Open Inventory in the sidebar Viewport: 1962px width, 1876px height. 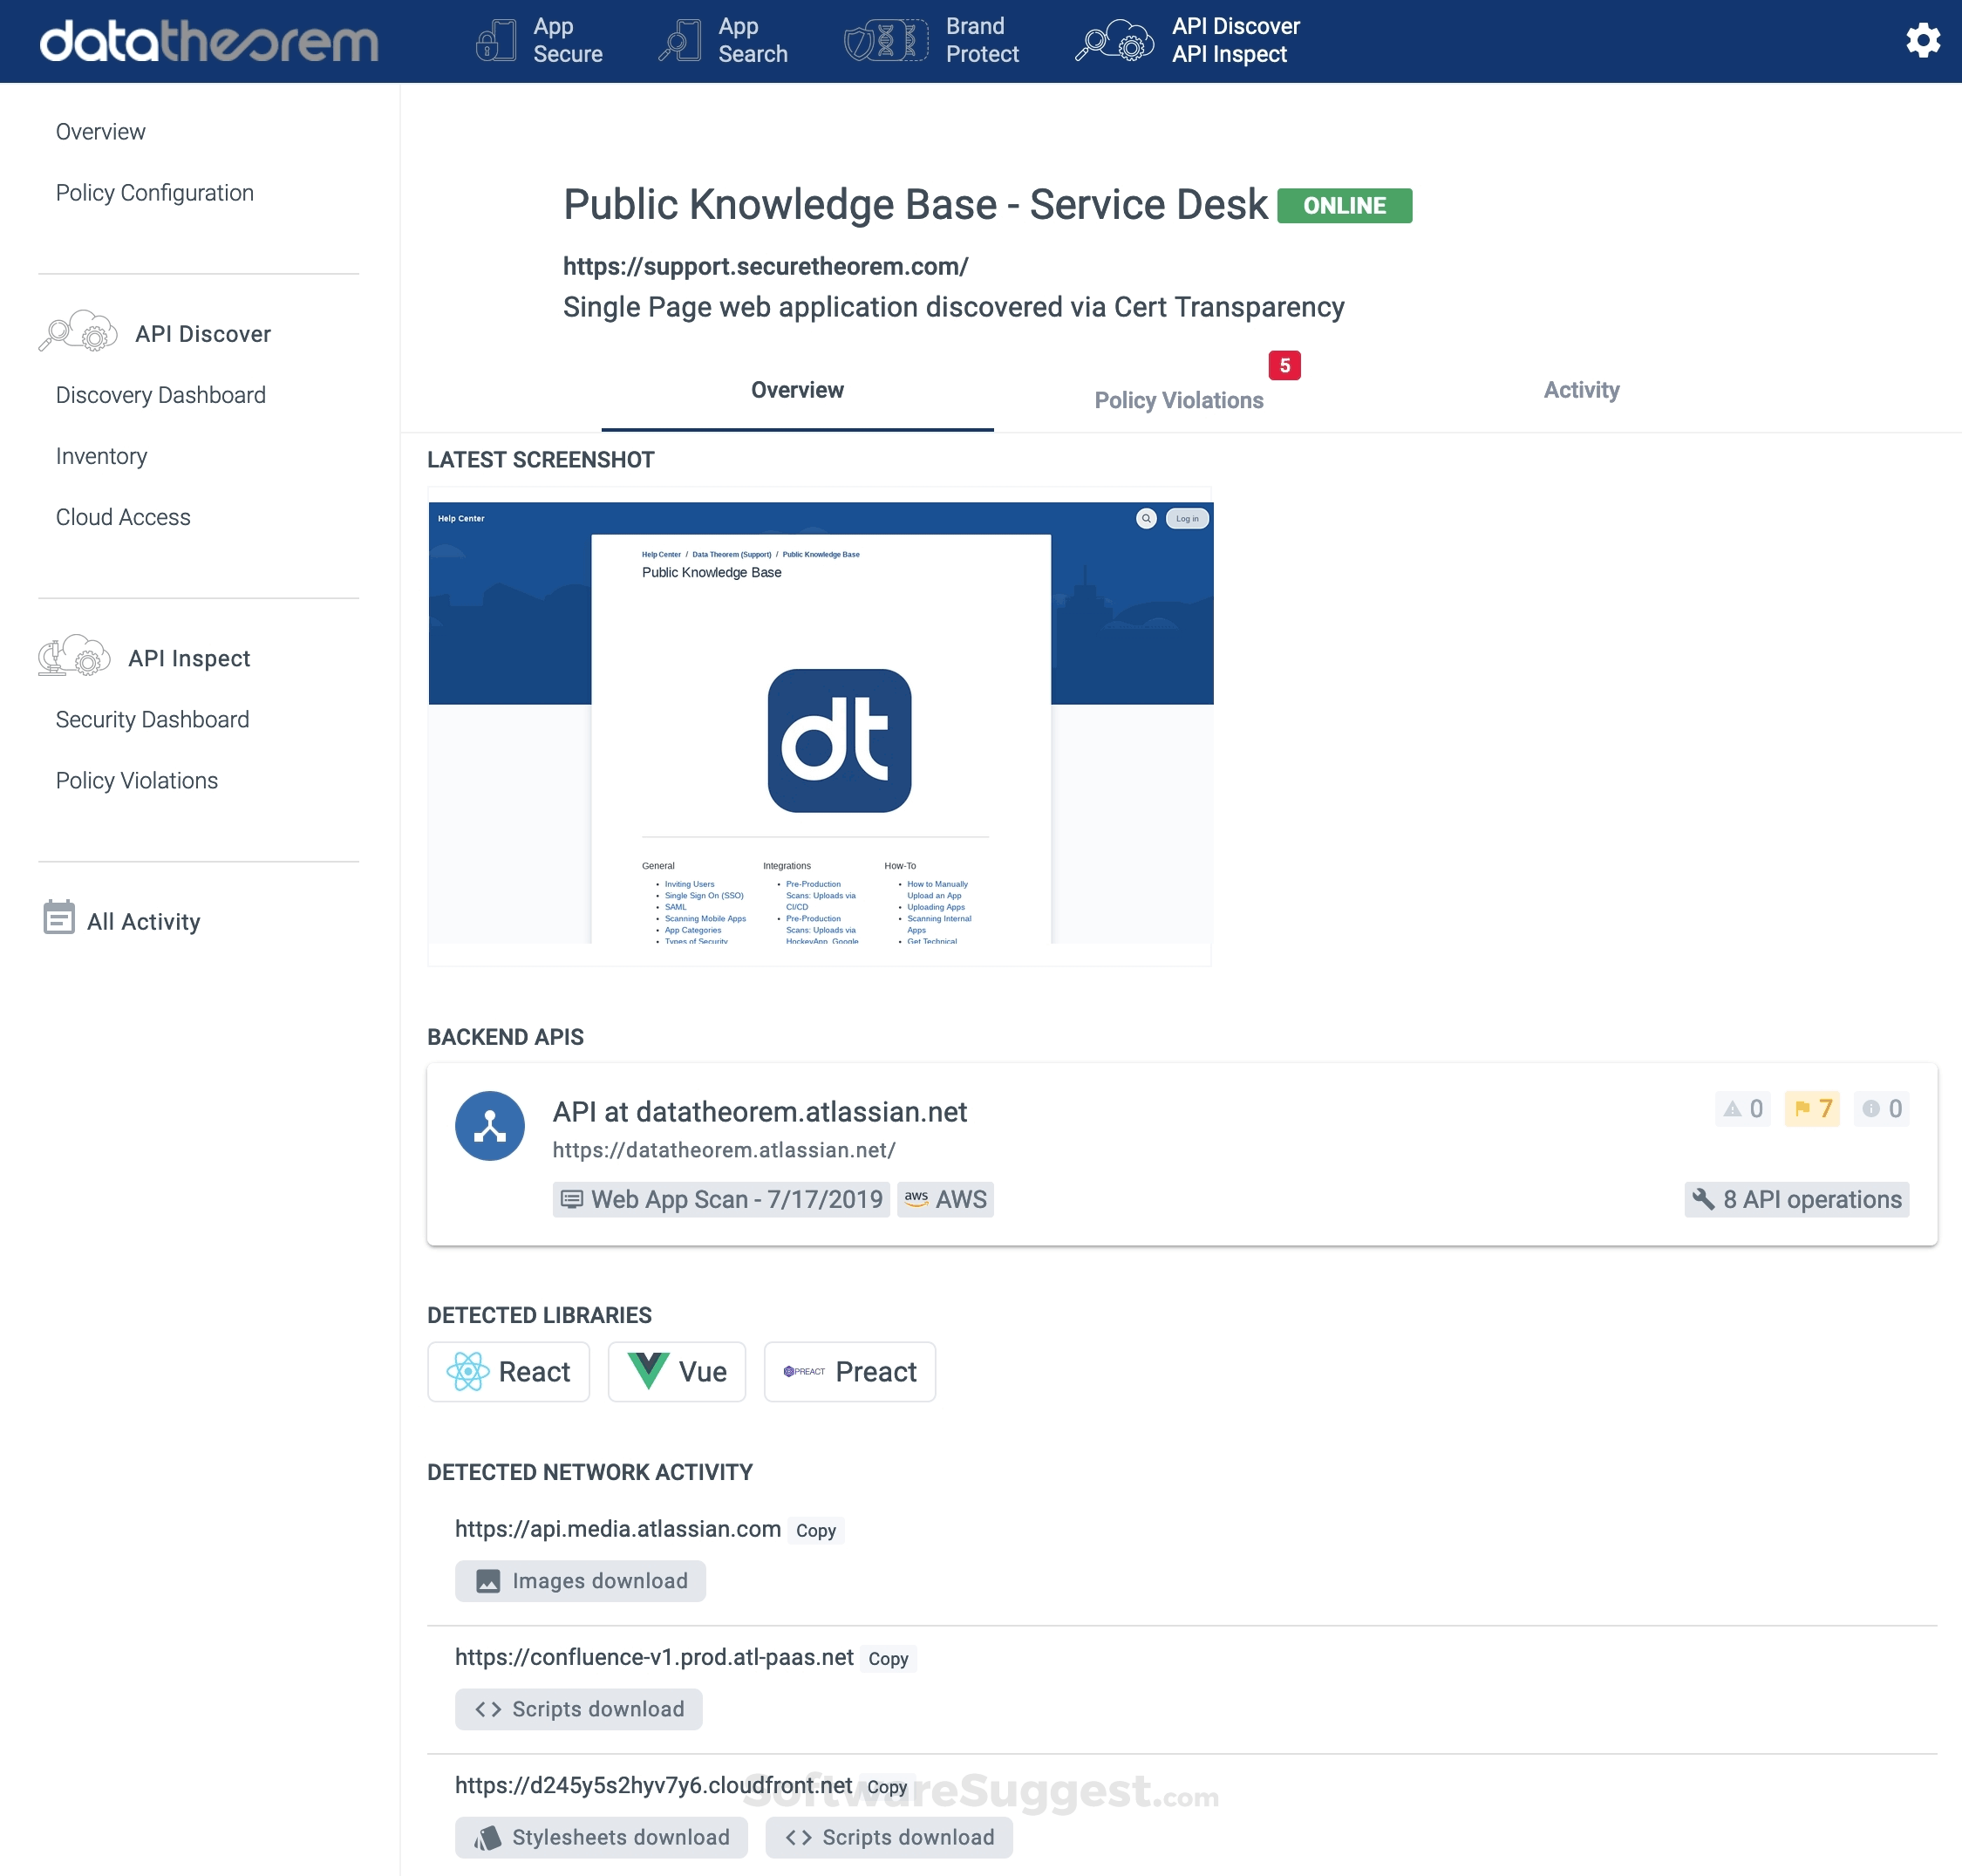tap(101, 455)
